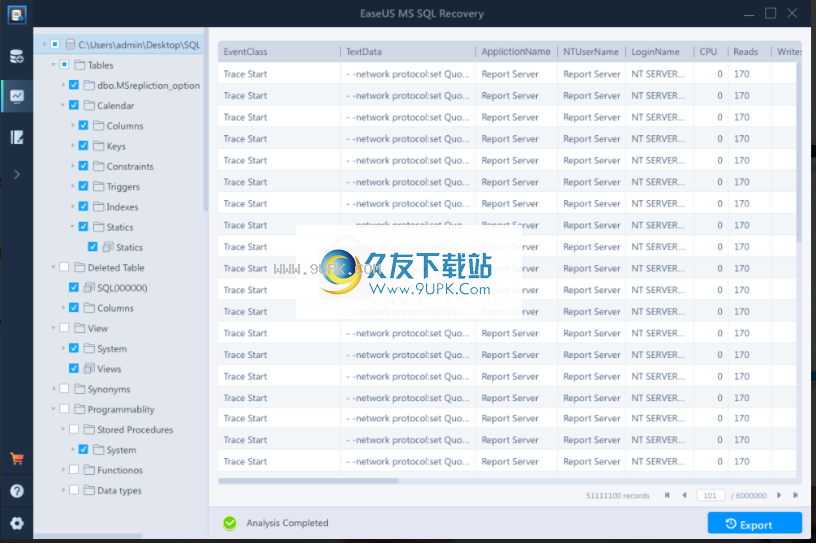Viewport: 819px width, 544px height.
Task: Uncheck the dbo.MSrepliction_option checkbox
Action: pyautogui.click(x=74, y=85)
